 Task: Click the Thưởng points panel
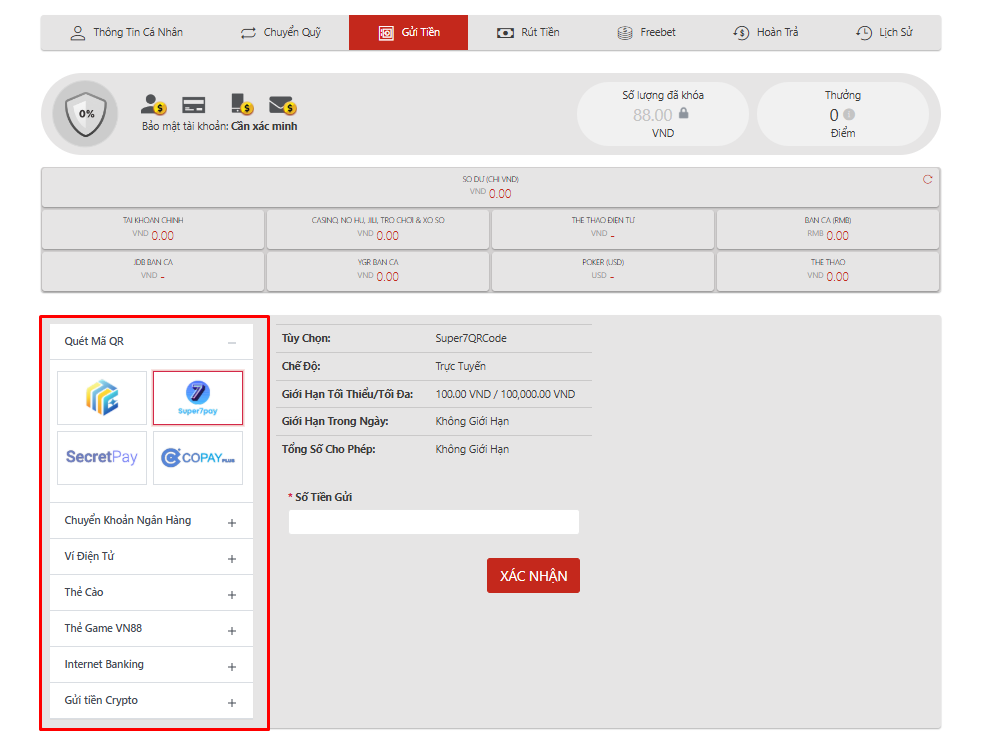coord(842,114)
